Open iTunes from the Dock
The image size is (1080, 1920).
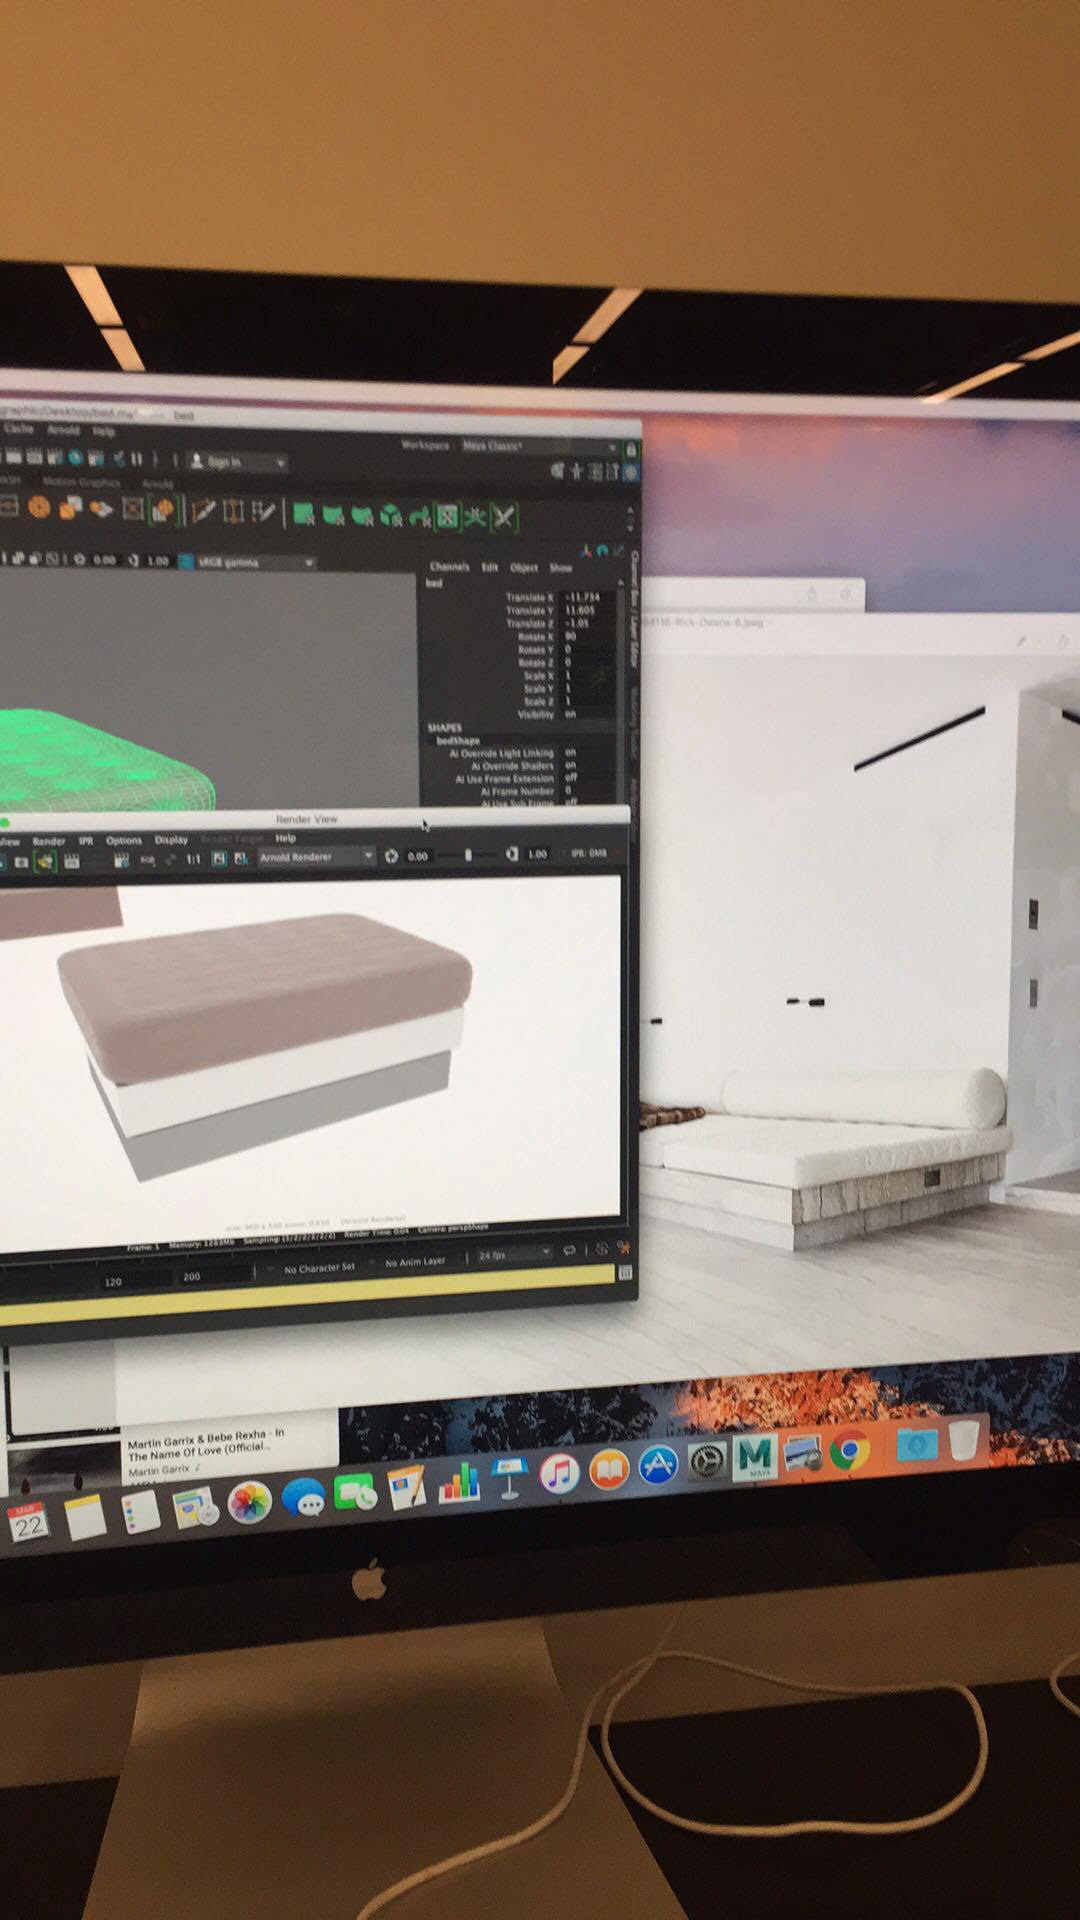[560, 1474]
